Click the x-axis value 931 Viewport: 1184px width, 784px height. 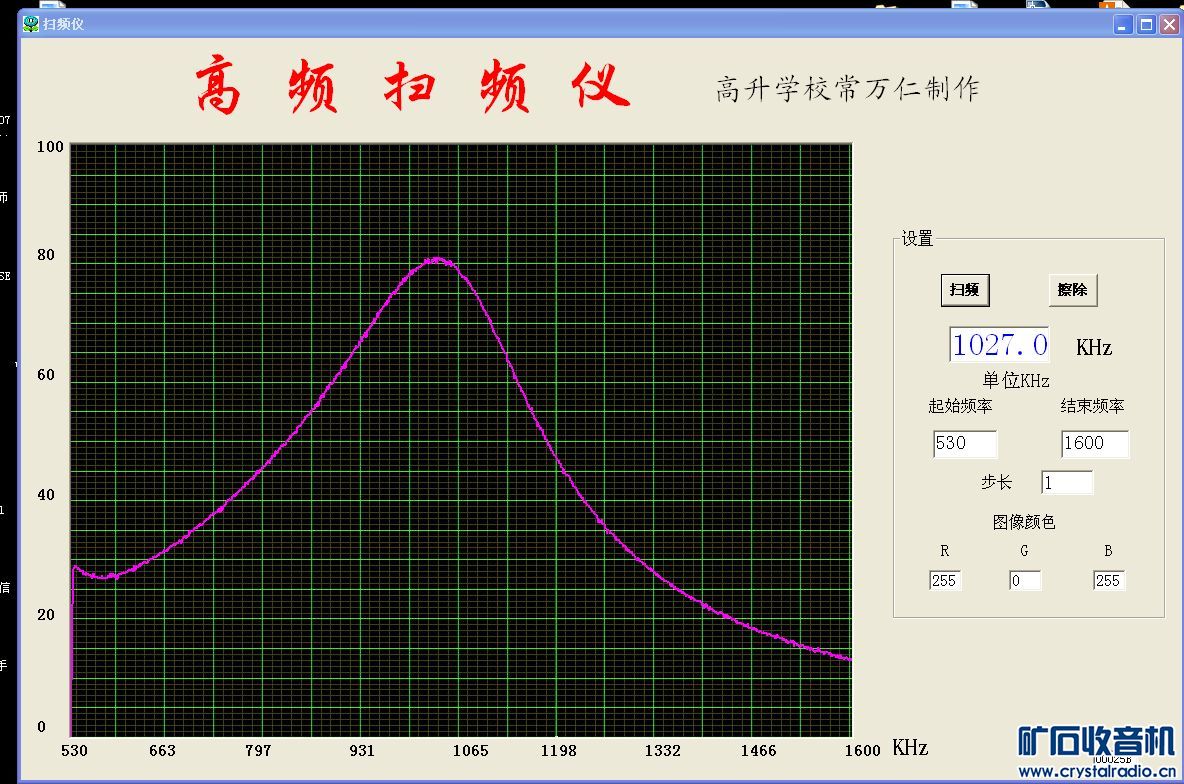coord(362,751)
